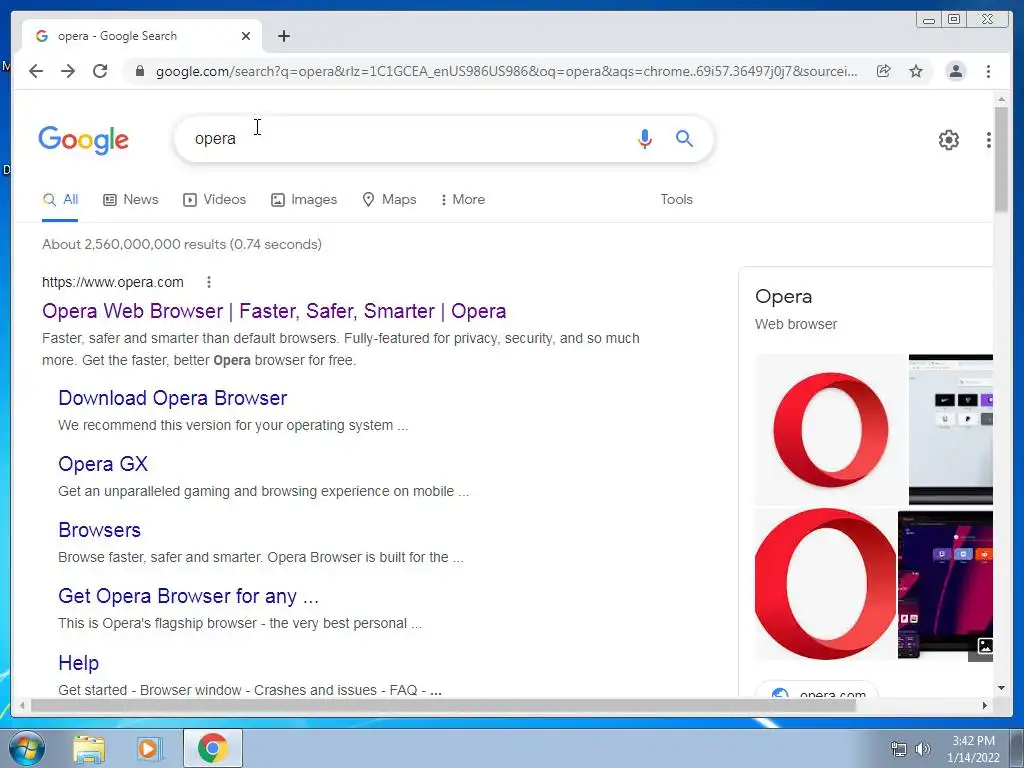Click the scroll down arrow
This screenshot has width=1024, height=768.
[x=1001, y=688]
